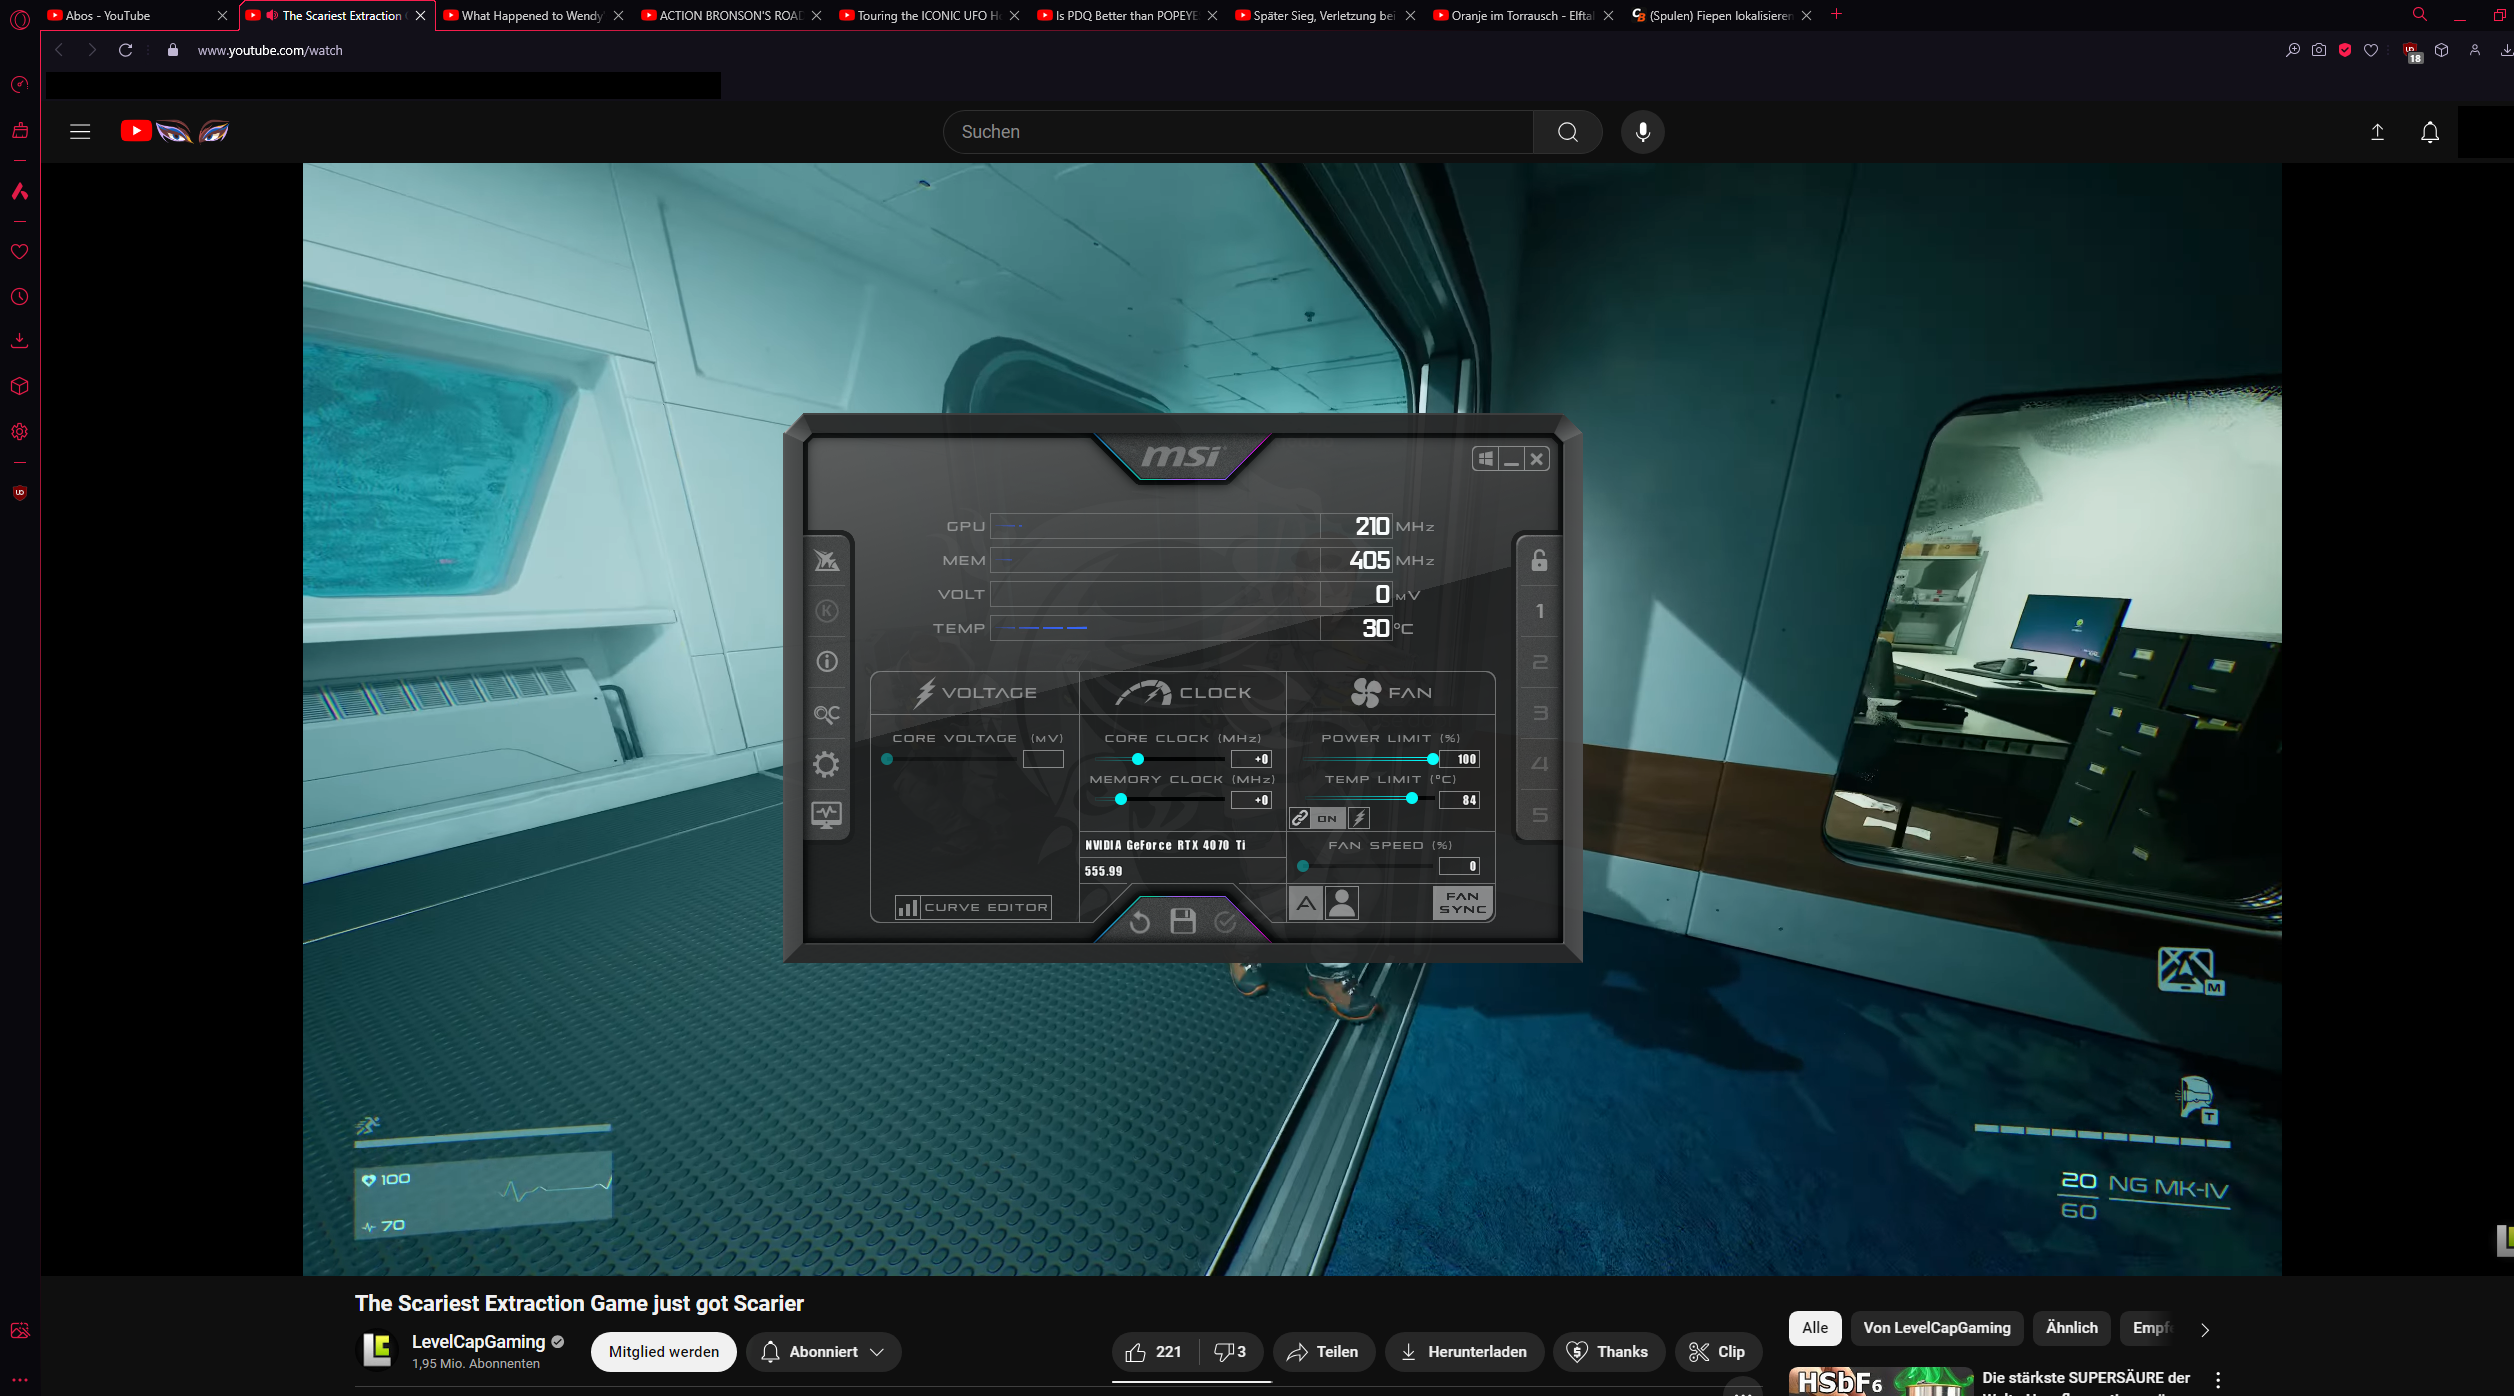2514x1396 pixels.
Task: Toggle automatic fan speed mode
Action: point(1306,904)
